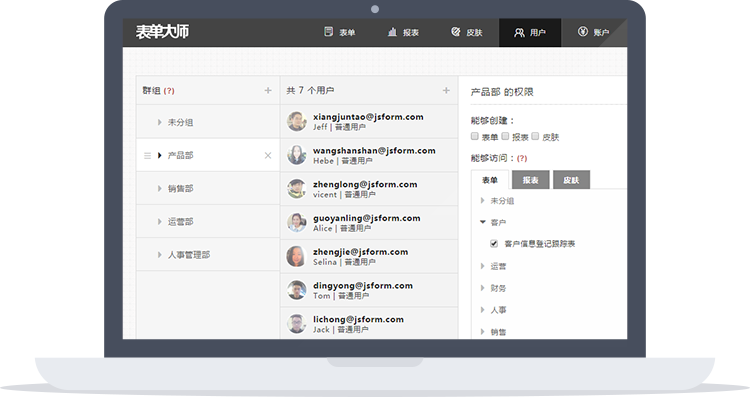750x397 pixels.
Task: Open the 表单 nav tab
Action: tap(340, 33)
